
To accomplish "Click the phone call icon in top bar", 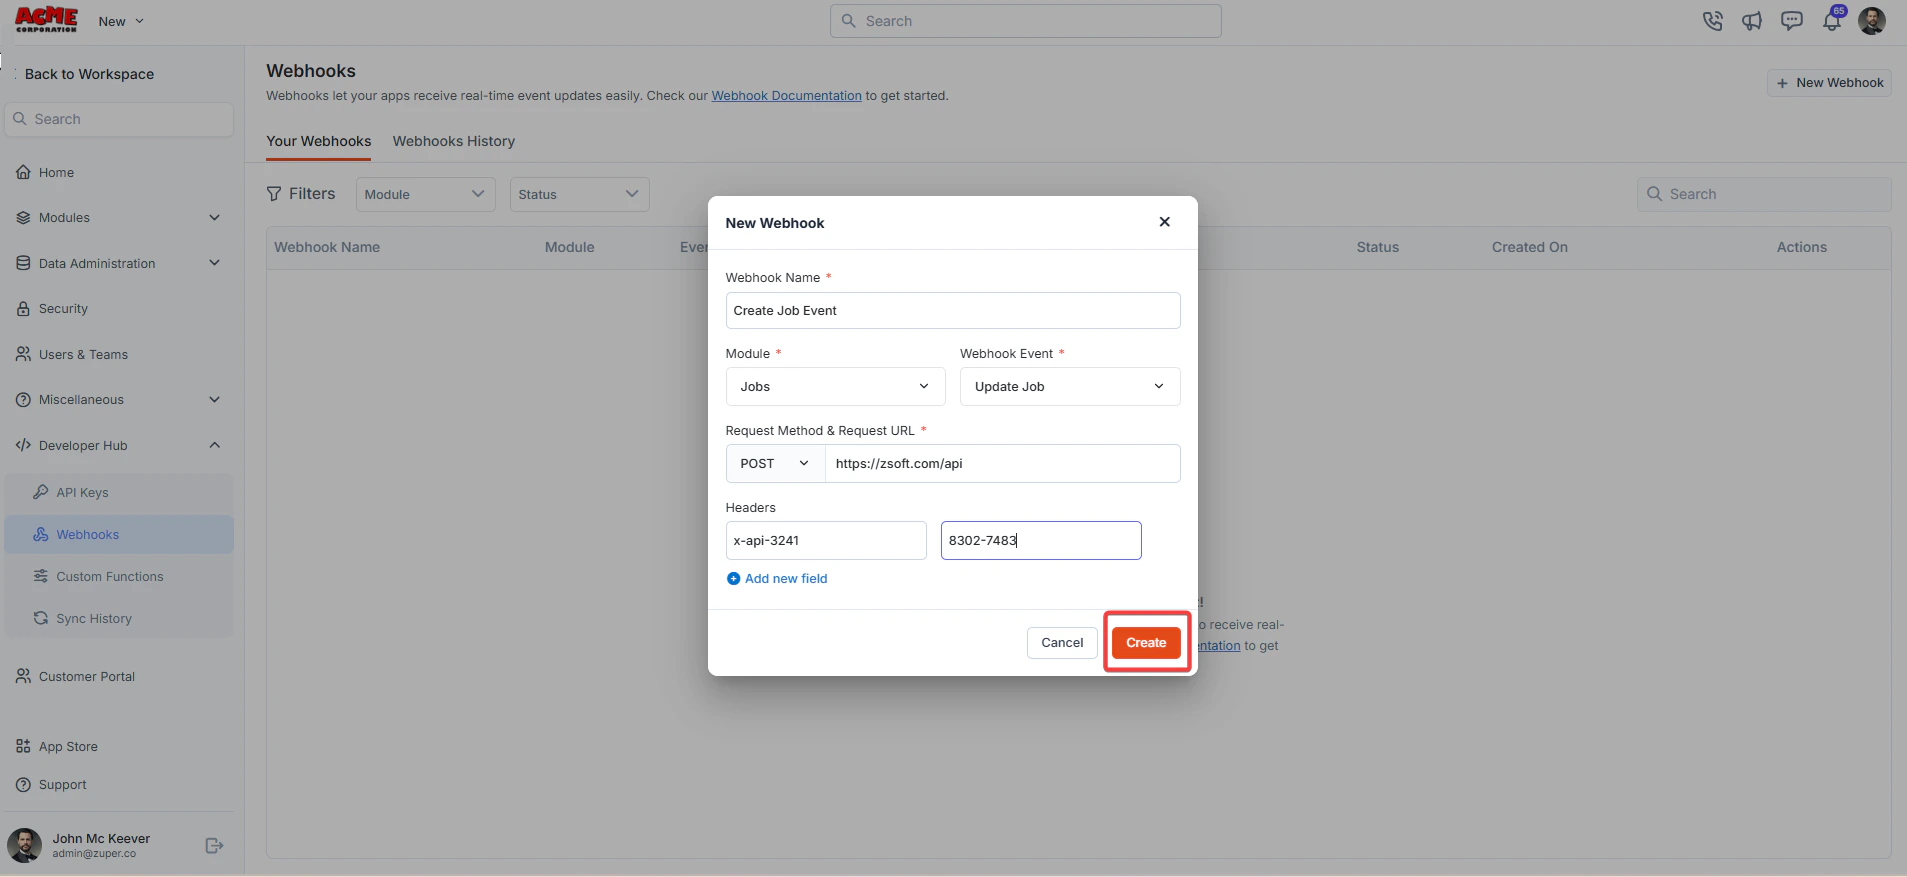I will coord(1712,21).
